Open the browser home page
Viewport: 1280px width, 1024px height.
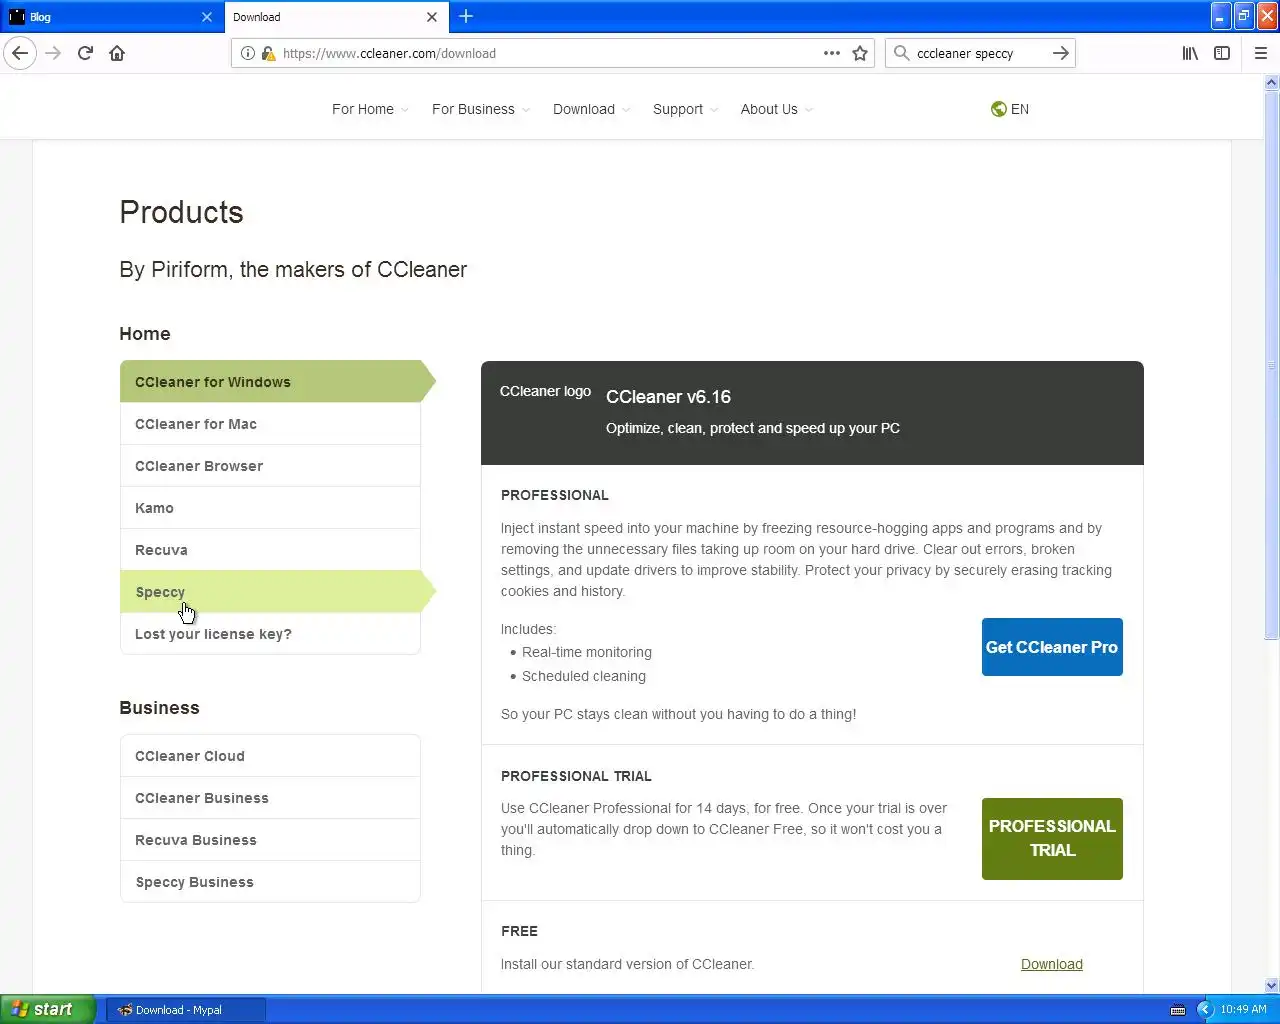tap(117, 53)
